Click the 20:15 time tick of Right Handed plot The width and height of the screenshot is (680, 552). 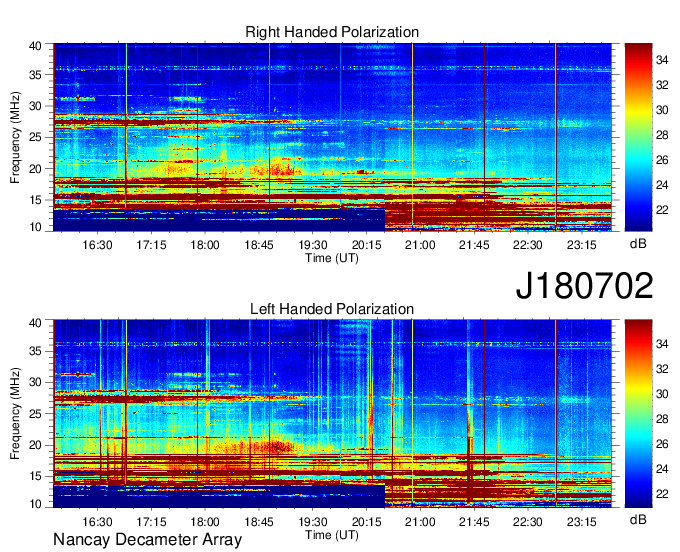coord(366,245)
